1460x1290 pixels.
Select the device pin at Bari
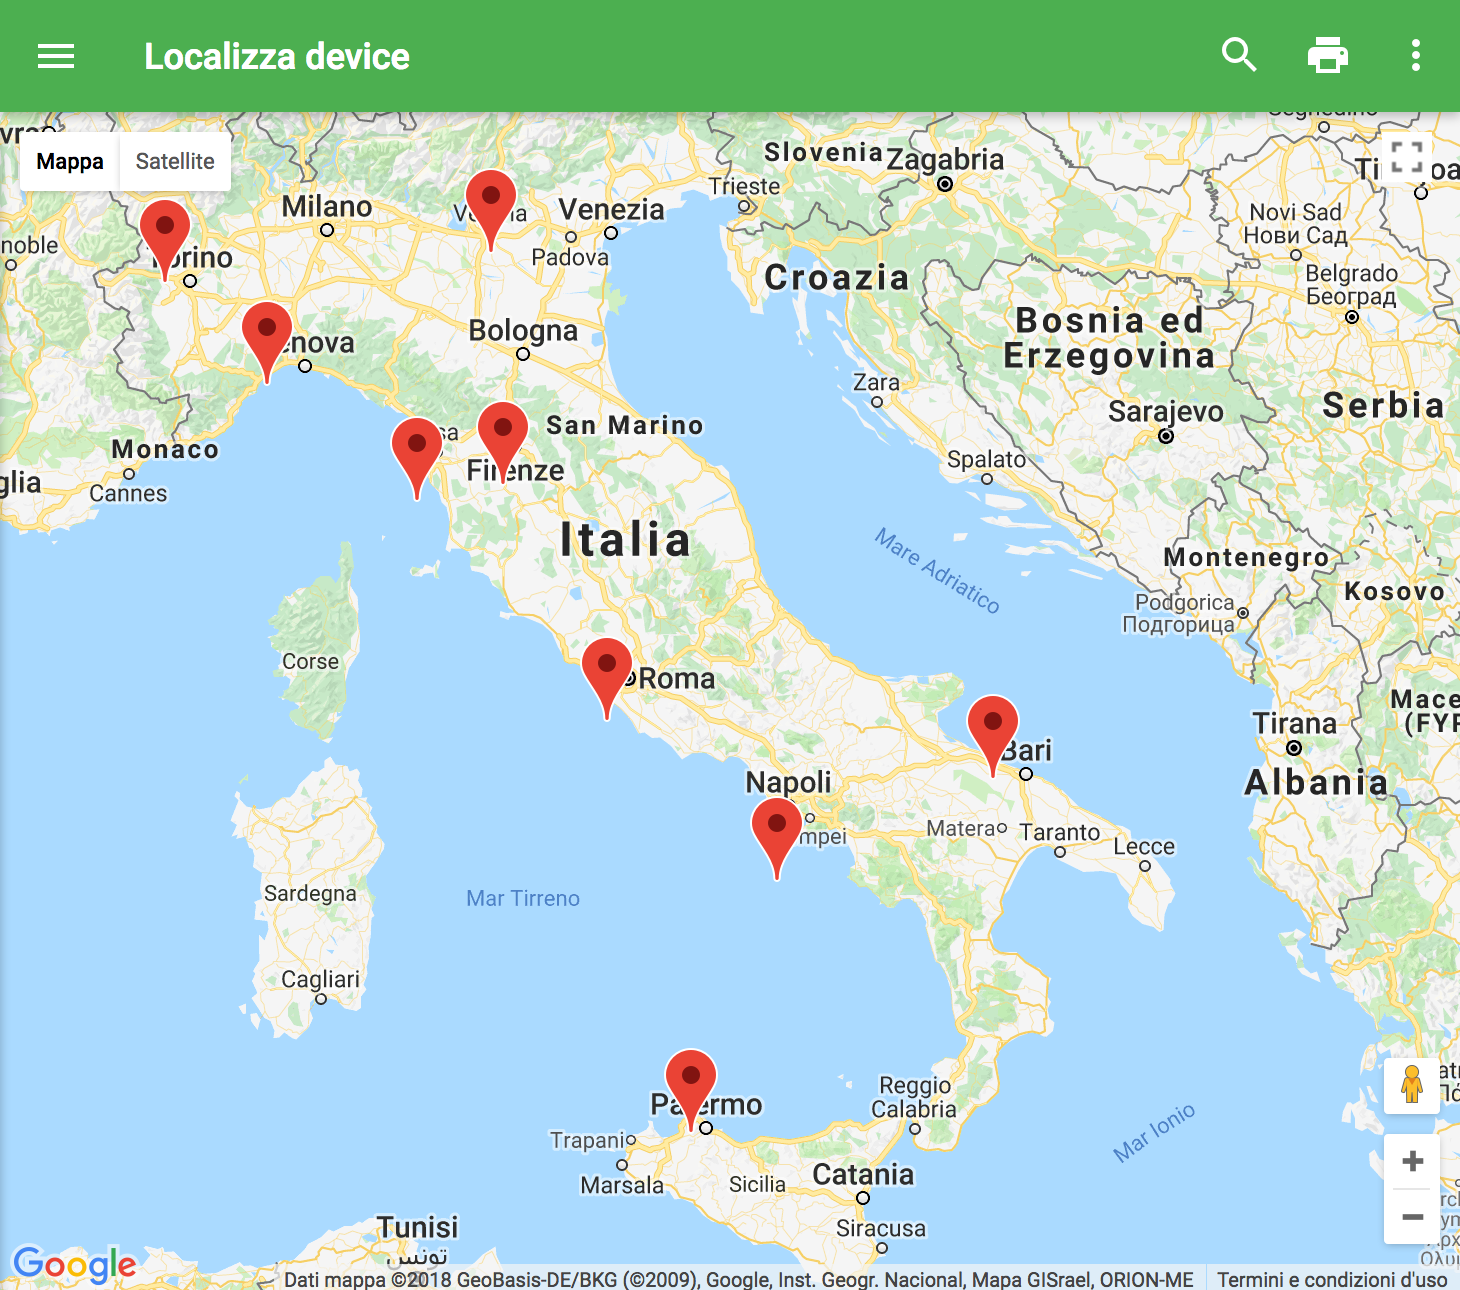point(993,726)
